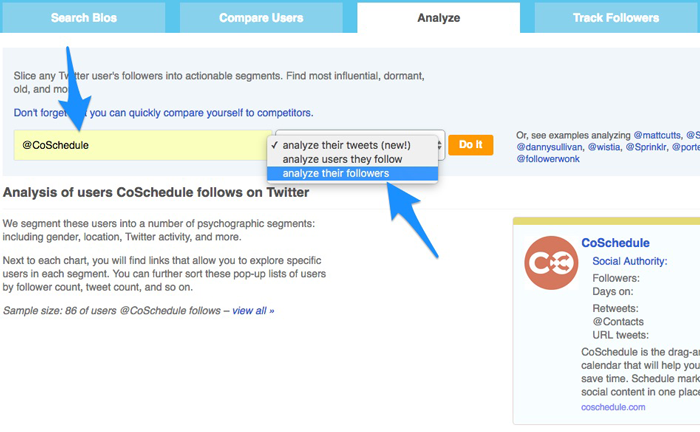This screenshot has height=432, width=700.
Task: Go to the Track Followers tab
Action: (x=616, y=18)
